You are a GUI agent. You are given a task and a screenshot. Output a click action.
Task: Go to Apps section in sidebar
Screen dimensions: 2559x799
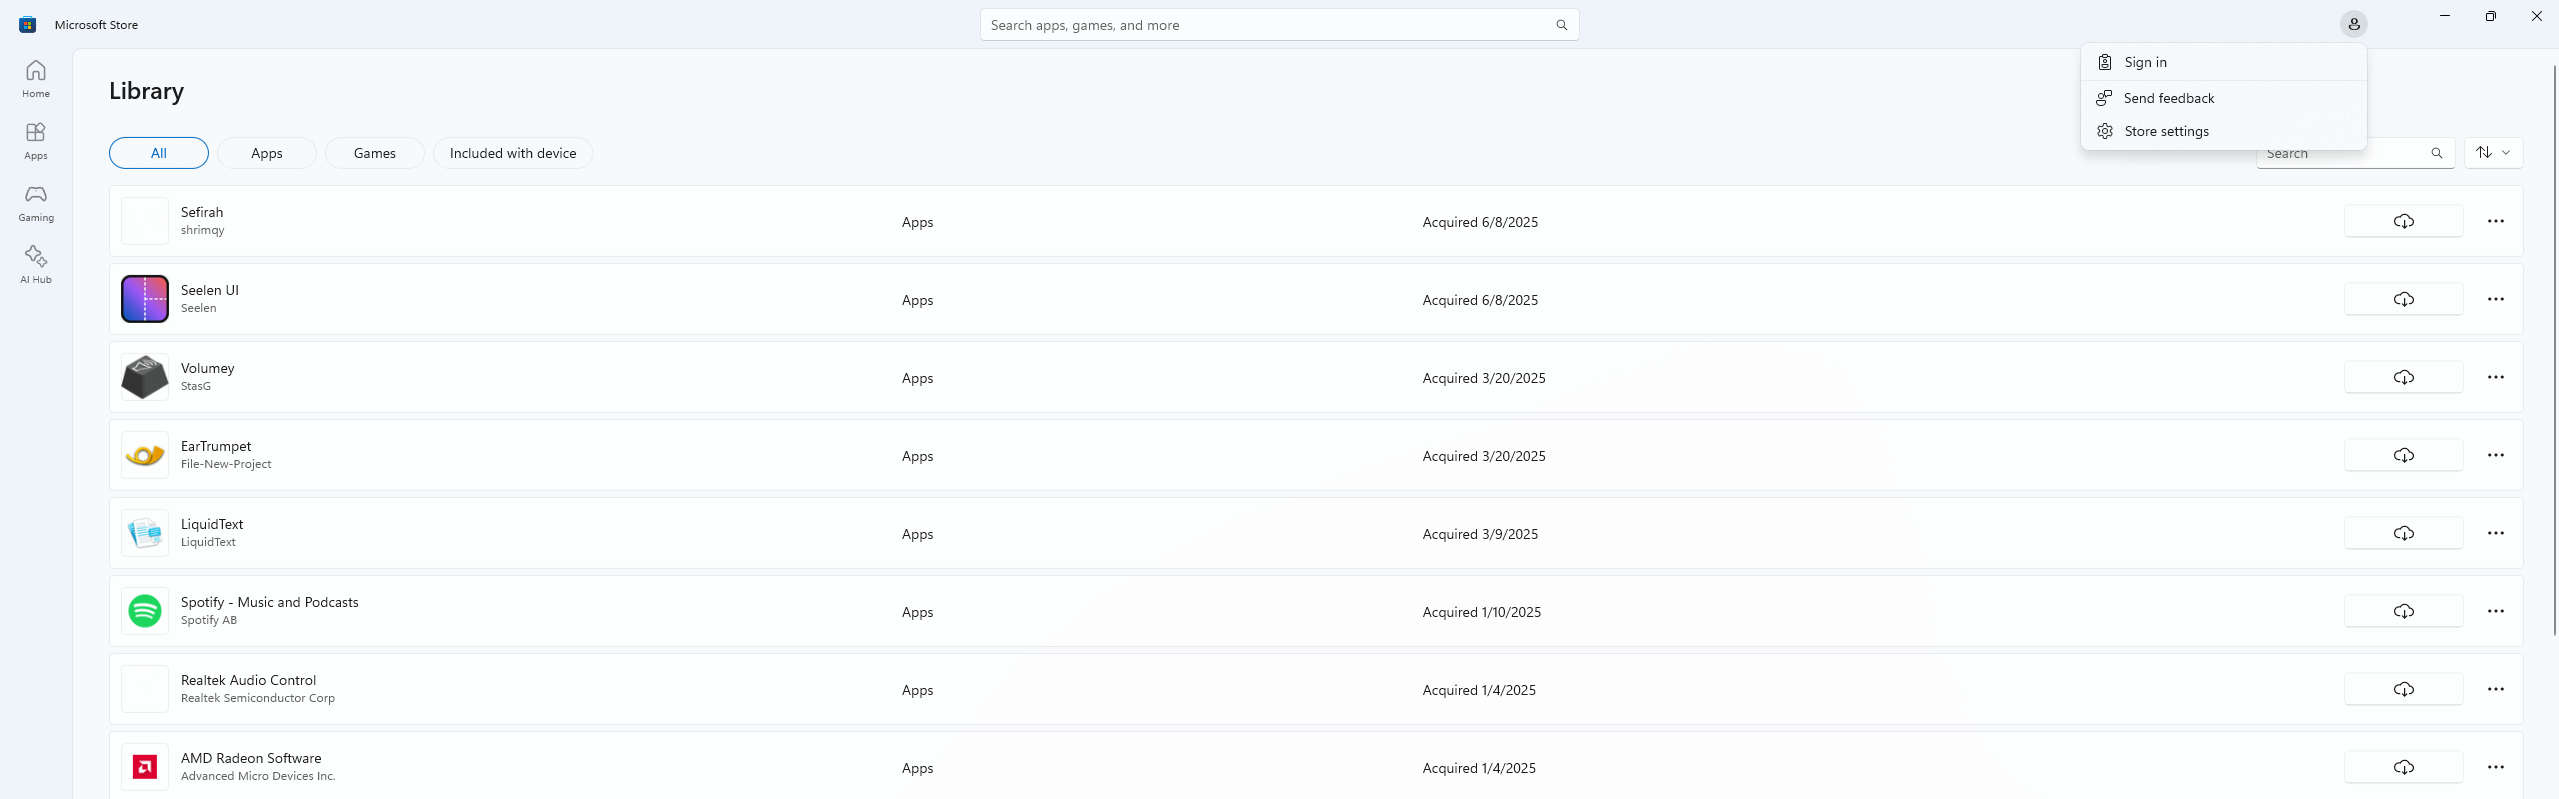point(36,141)
